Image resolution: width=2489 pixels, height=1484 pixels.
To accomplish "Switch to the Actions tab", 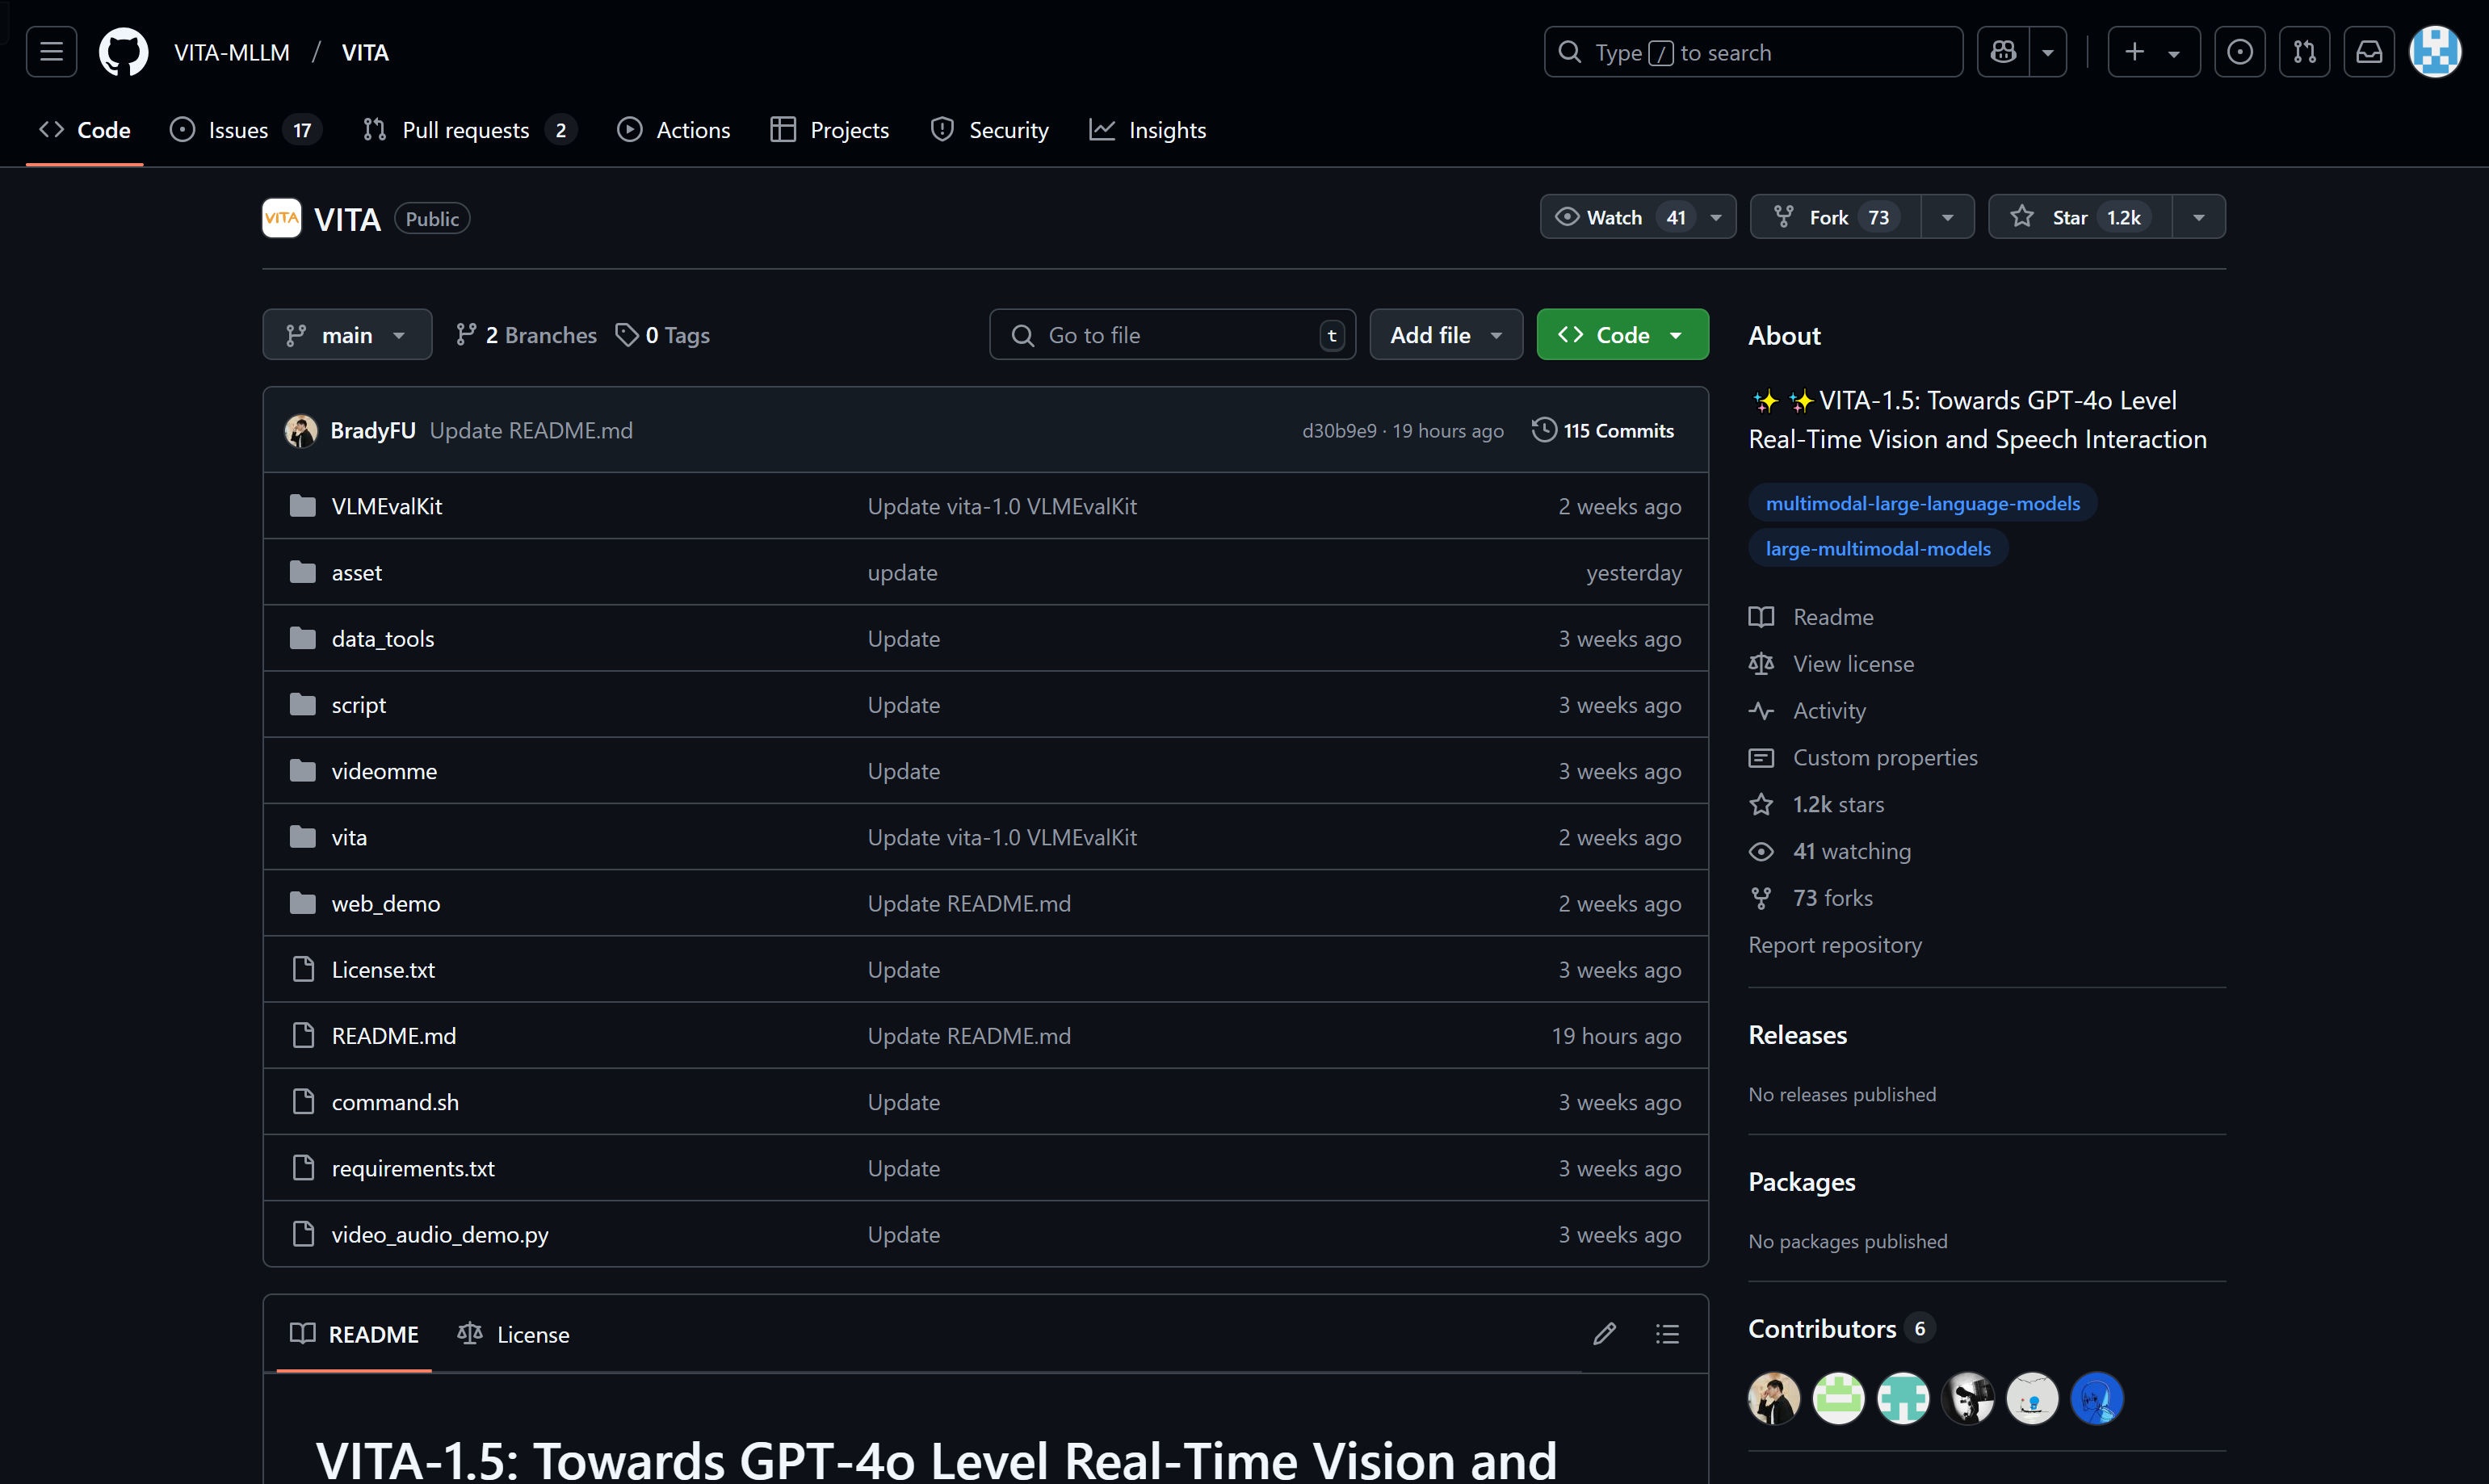I will click(674, 130).
